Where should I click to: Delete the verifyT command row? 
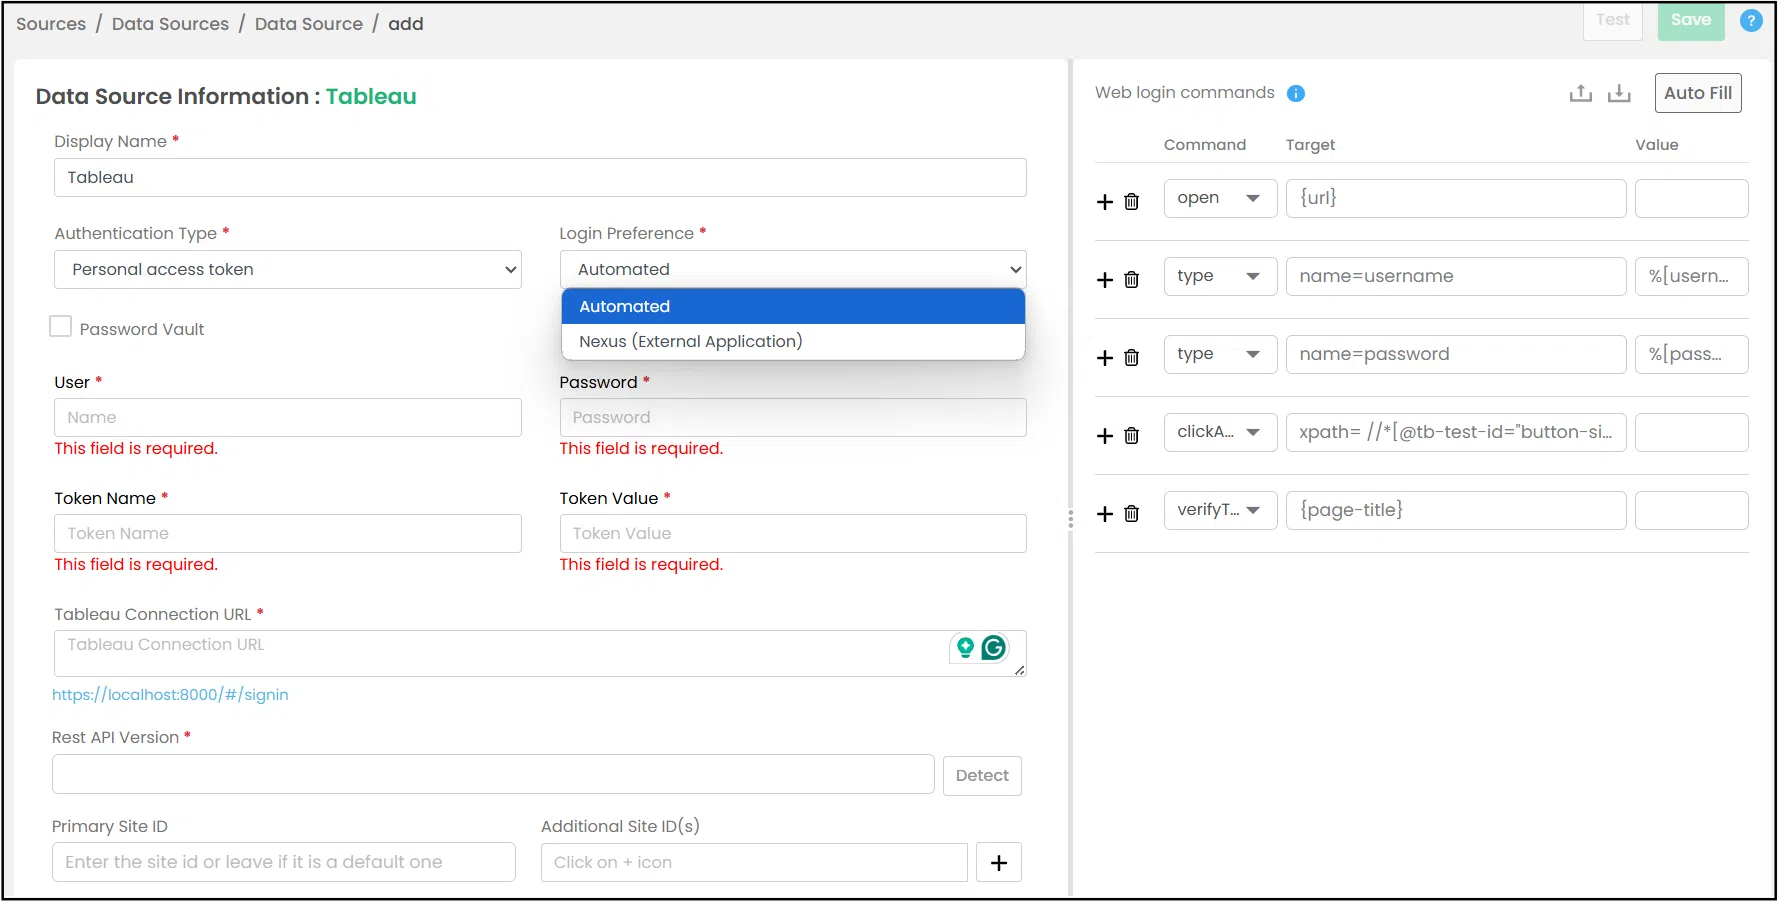(1132, 514)
